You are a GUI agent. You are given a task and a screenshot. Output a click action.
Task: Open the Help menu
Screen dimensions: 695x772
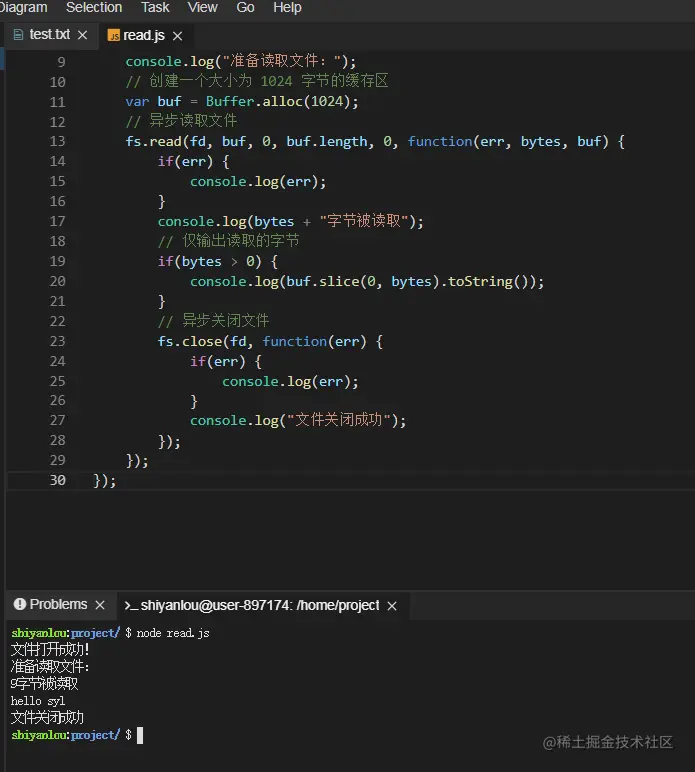(x=287, y=7)
